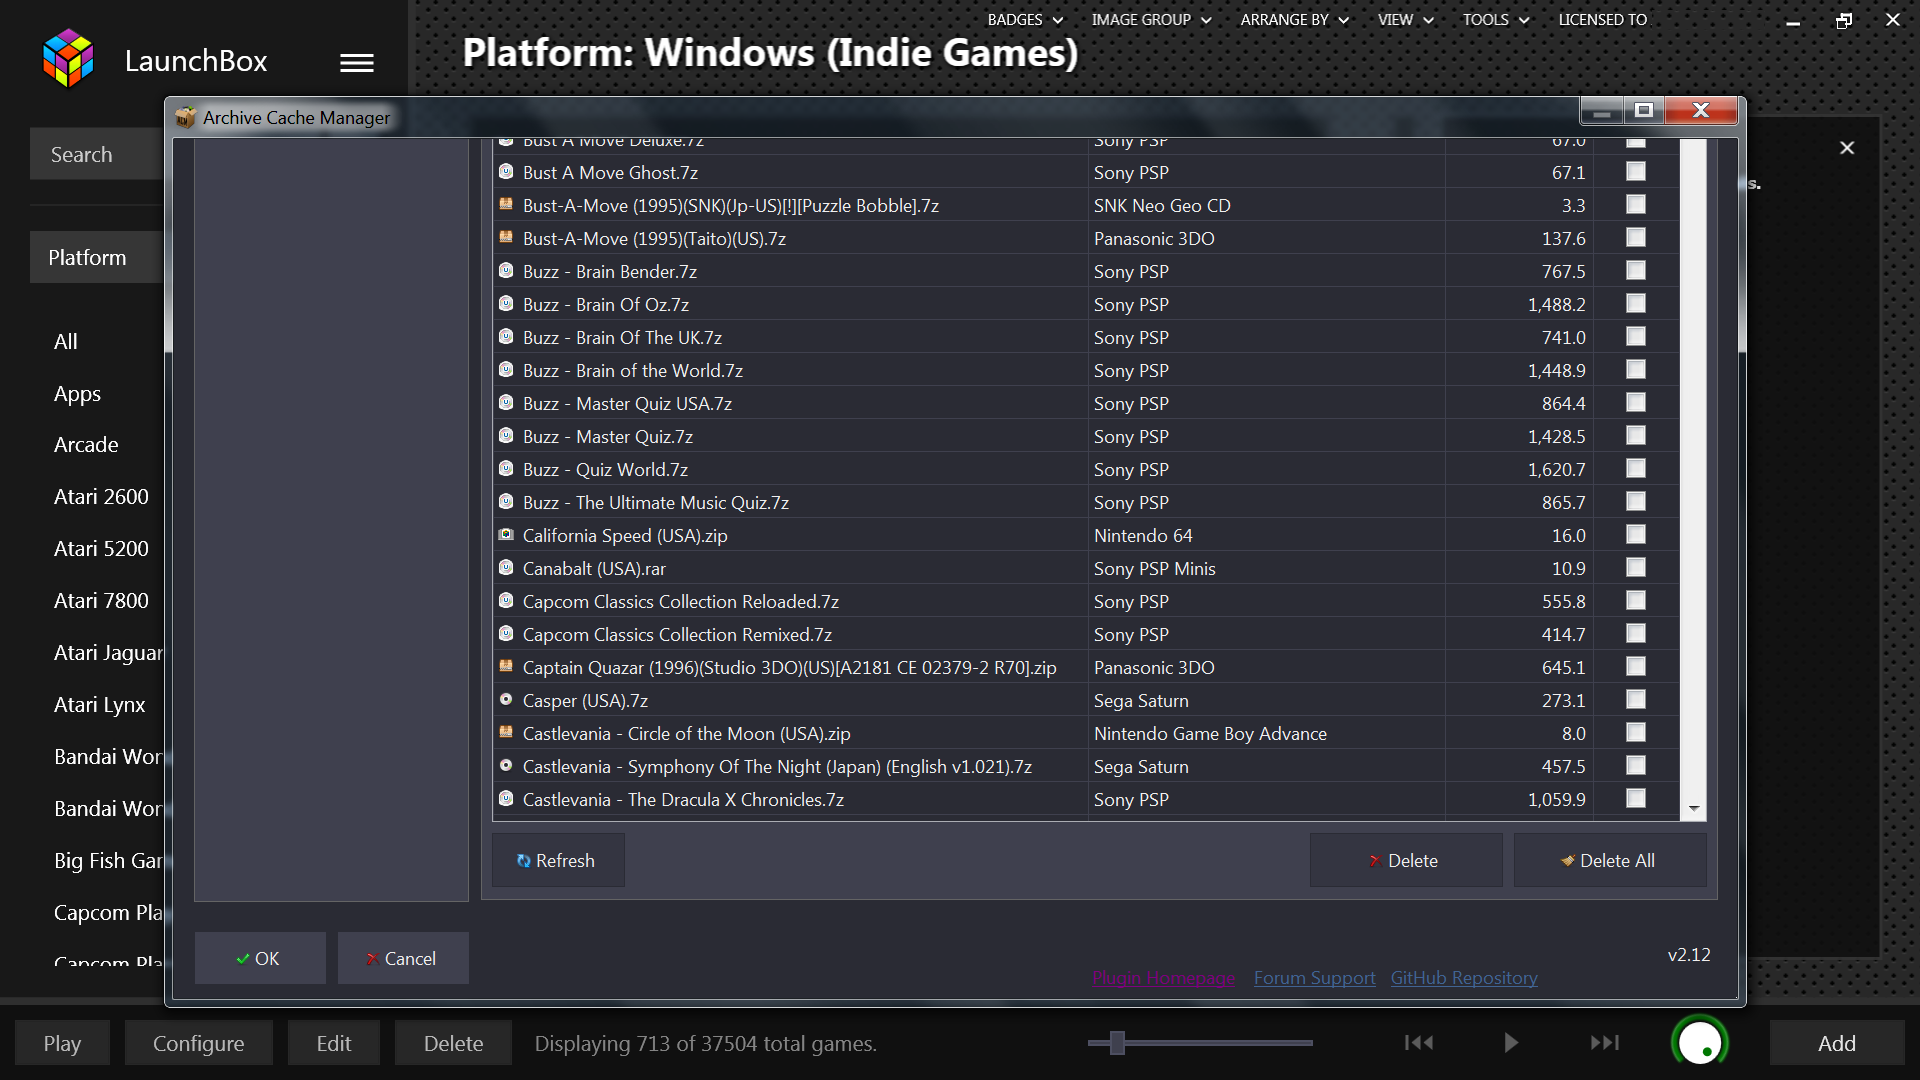Check the box for Bust A Move Ghost.7z
Viewport: 1920px width, 1080px height.
pyautogui.click(x=1636, y=172)
